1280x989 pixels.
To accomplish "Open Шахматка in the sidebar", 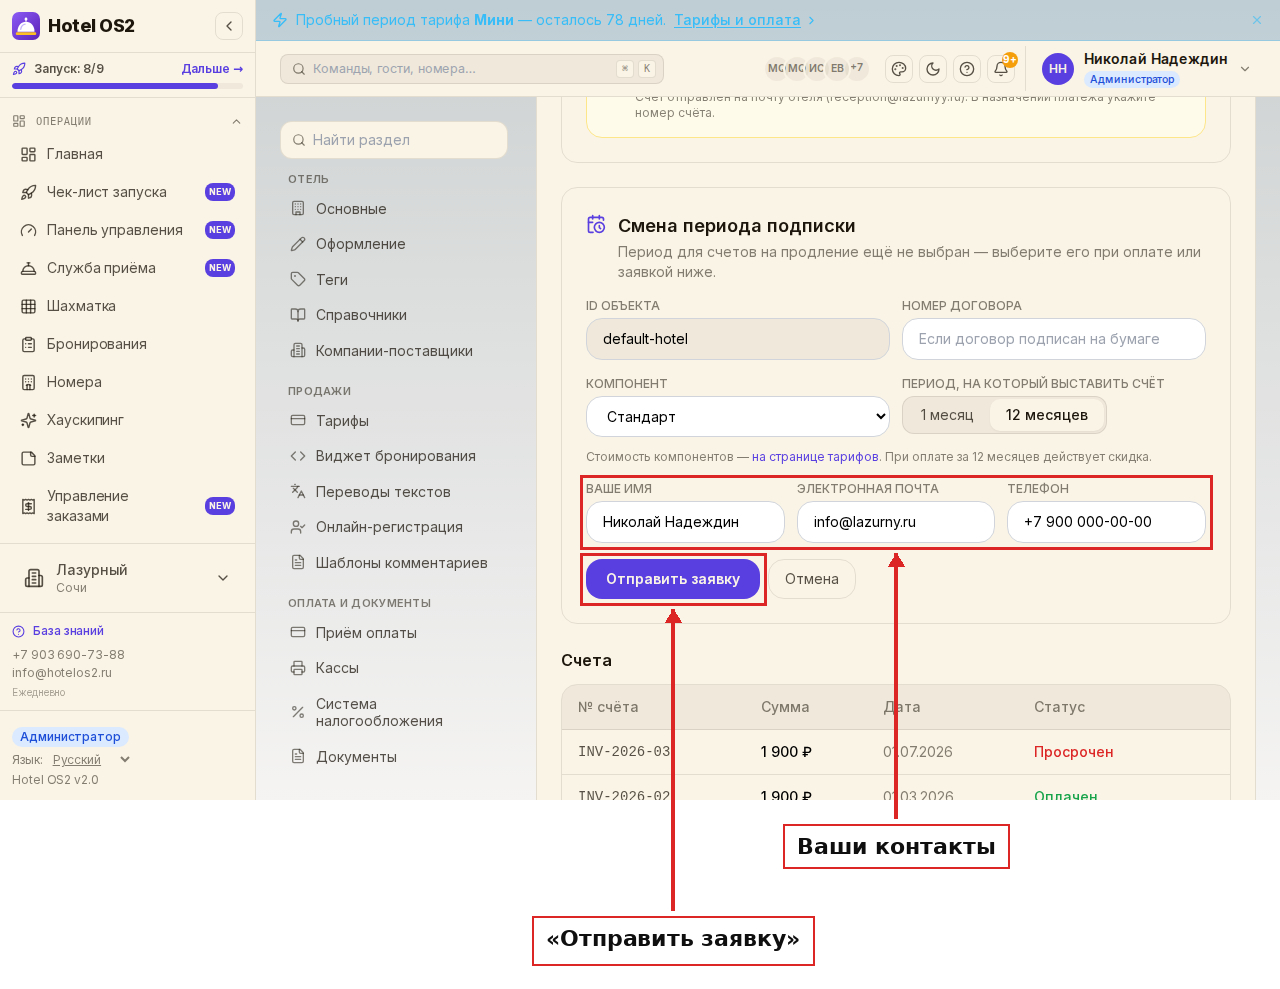I will pos(127,306).
